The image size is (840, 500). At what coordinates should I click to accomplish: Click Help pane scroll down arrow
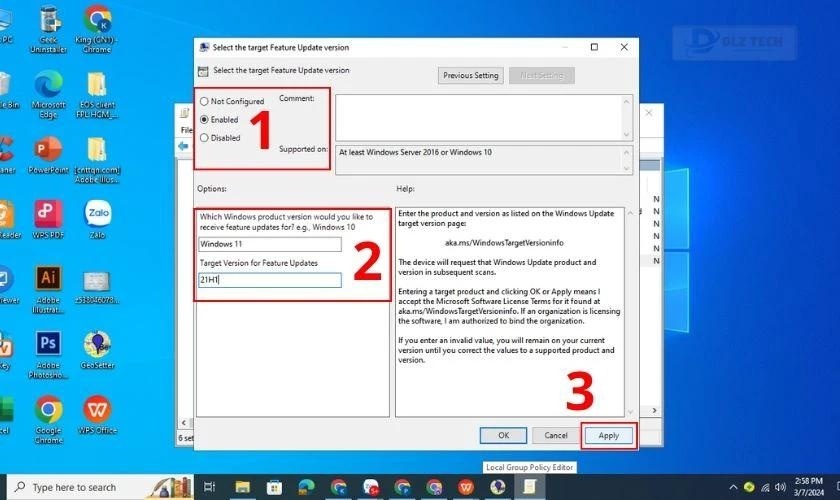[630, 411]
